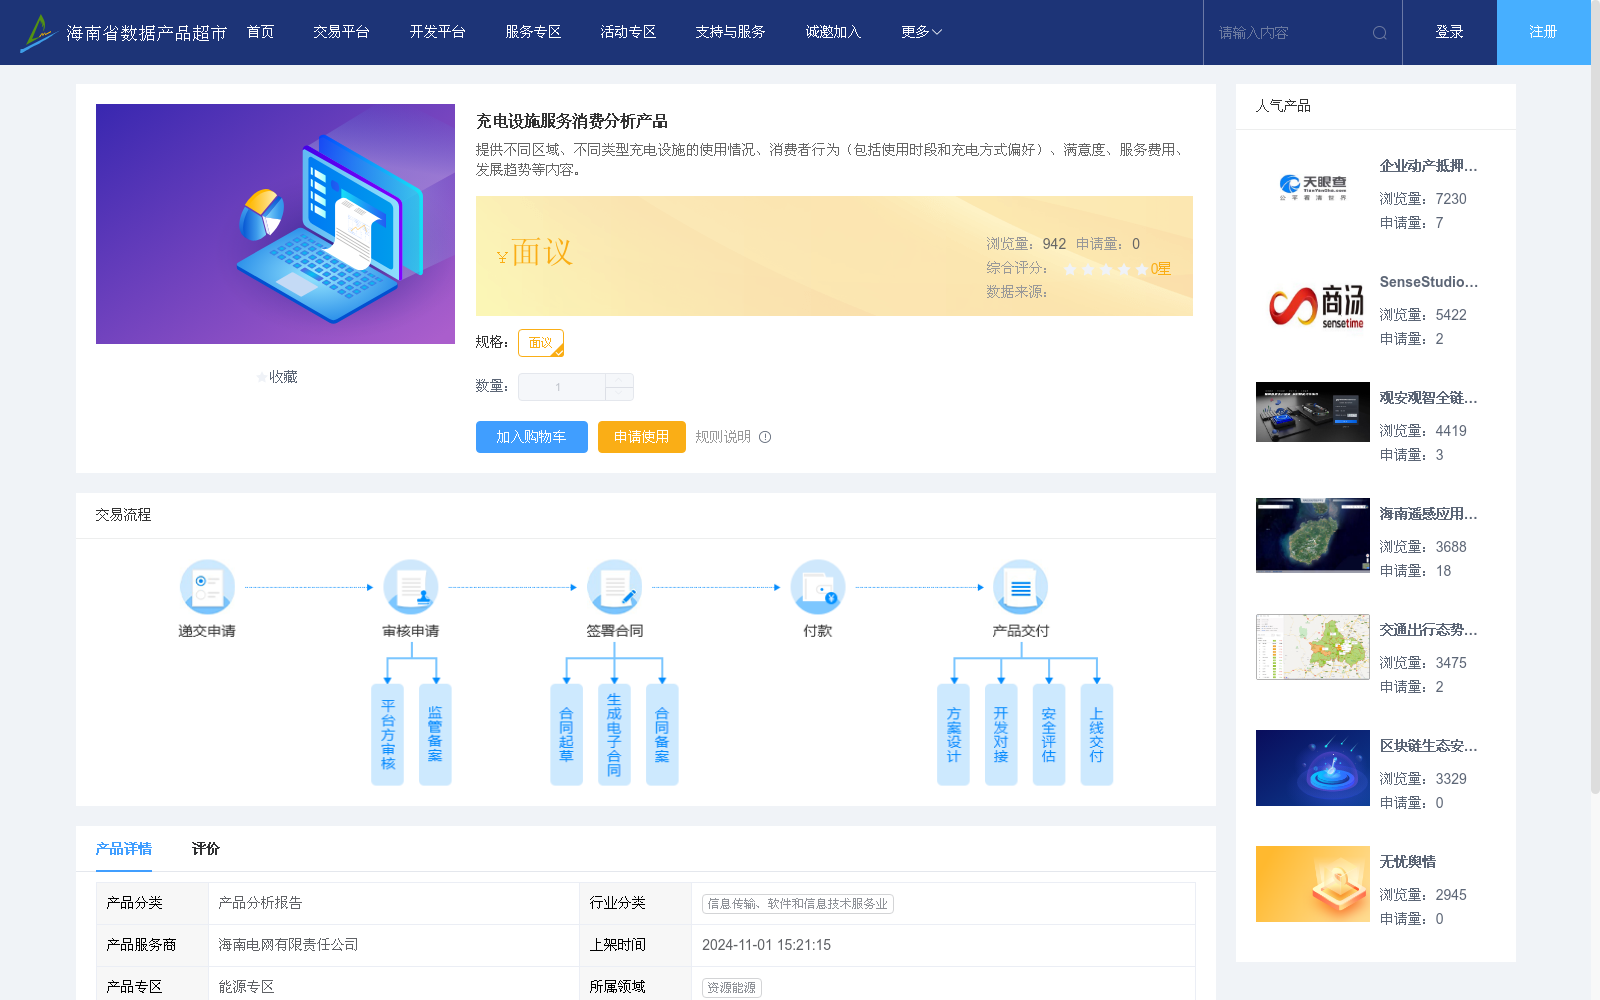This screenshot has width=1600, height=1000.
Task: Click the site logo icon
Action: (x=38, y=32)
